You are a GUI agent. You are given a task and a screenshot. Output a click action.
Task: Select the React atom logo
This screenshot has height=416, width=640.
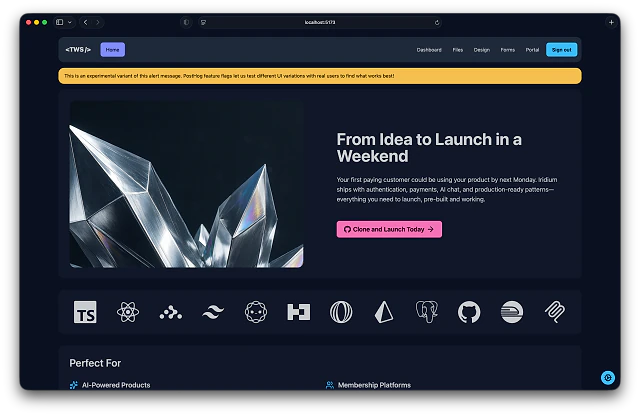point(128,312)
